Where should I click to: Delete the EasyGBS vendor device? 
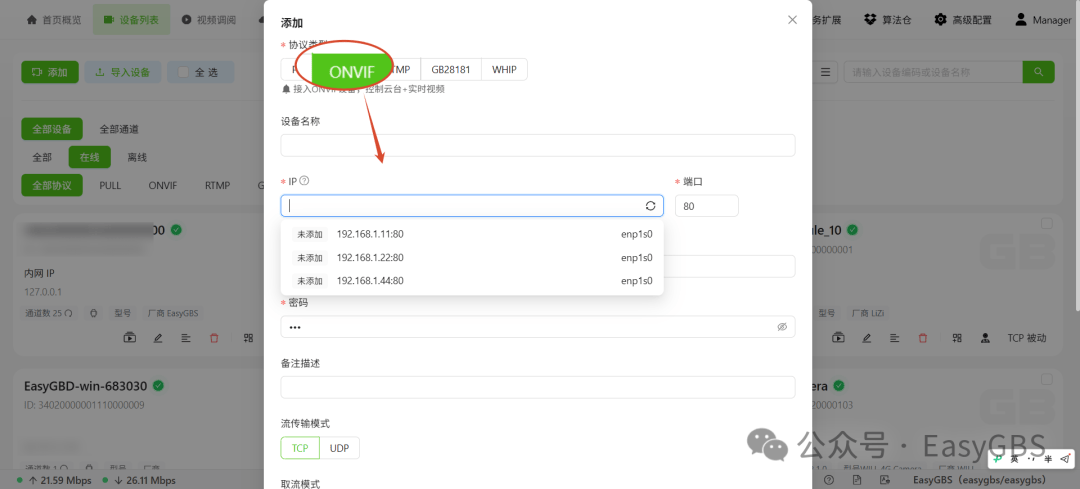point(214,338)
